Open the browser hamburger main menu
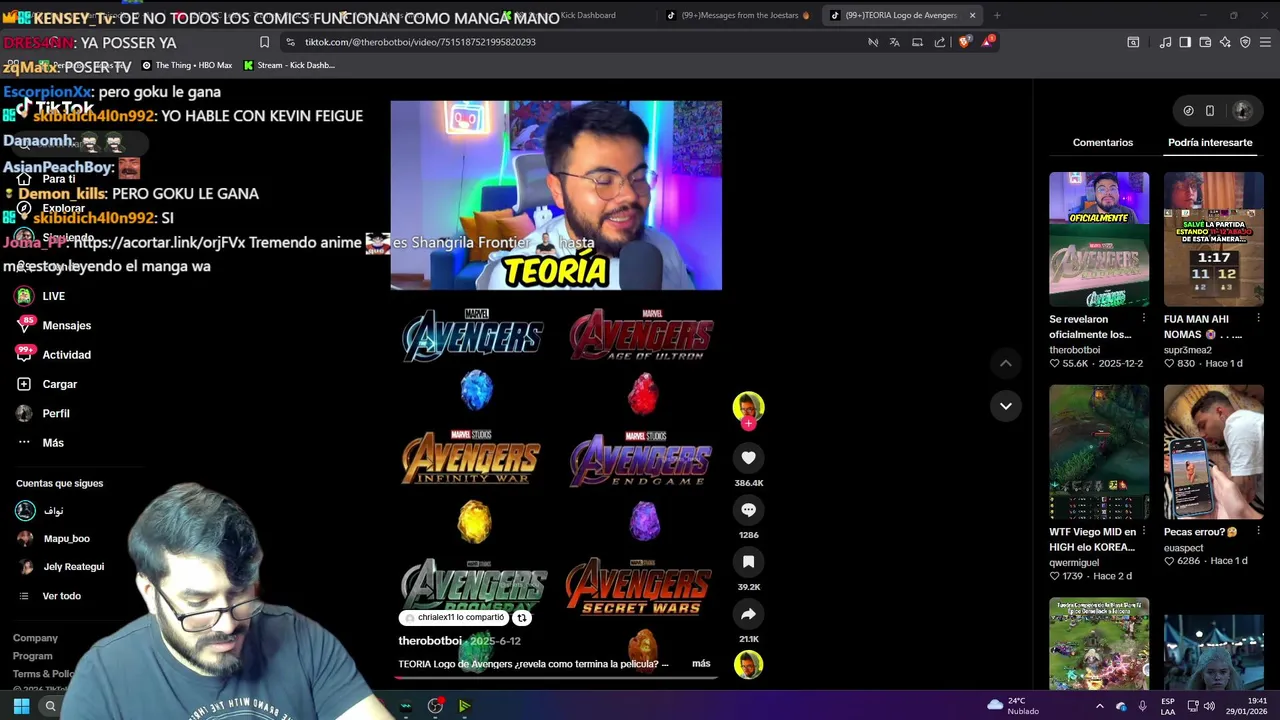 [1265, 42]
